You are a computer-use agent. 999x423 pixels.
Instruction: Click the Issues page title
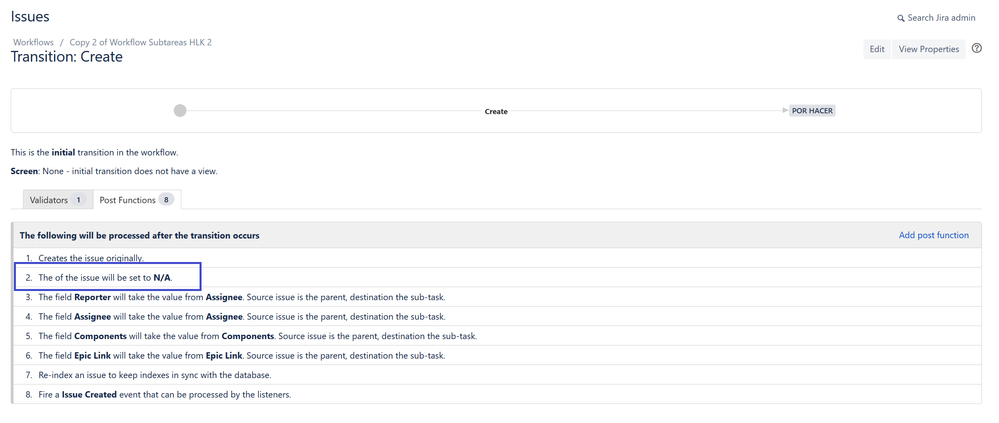point(30,17)
